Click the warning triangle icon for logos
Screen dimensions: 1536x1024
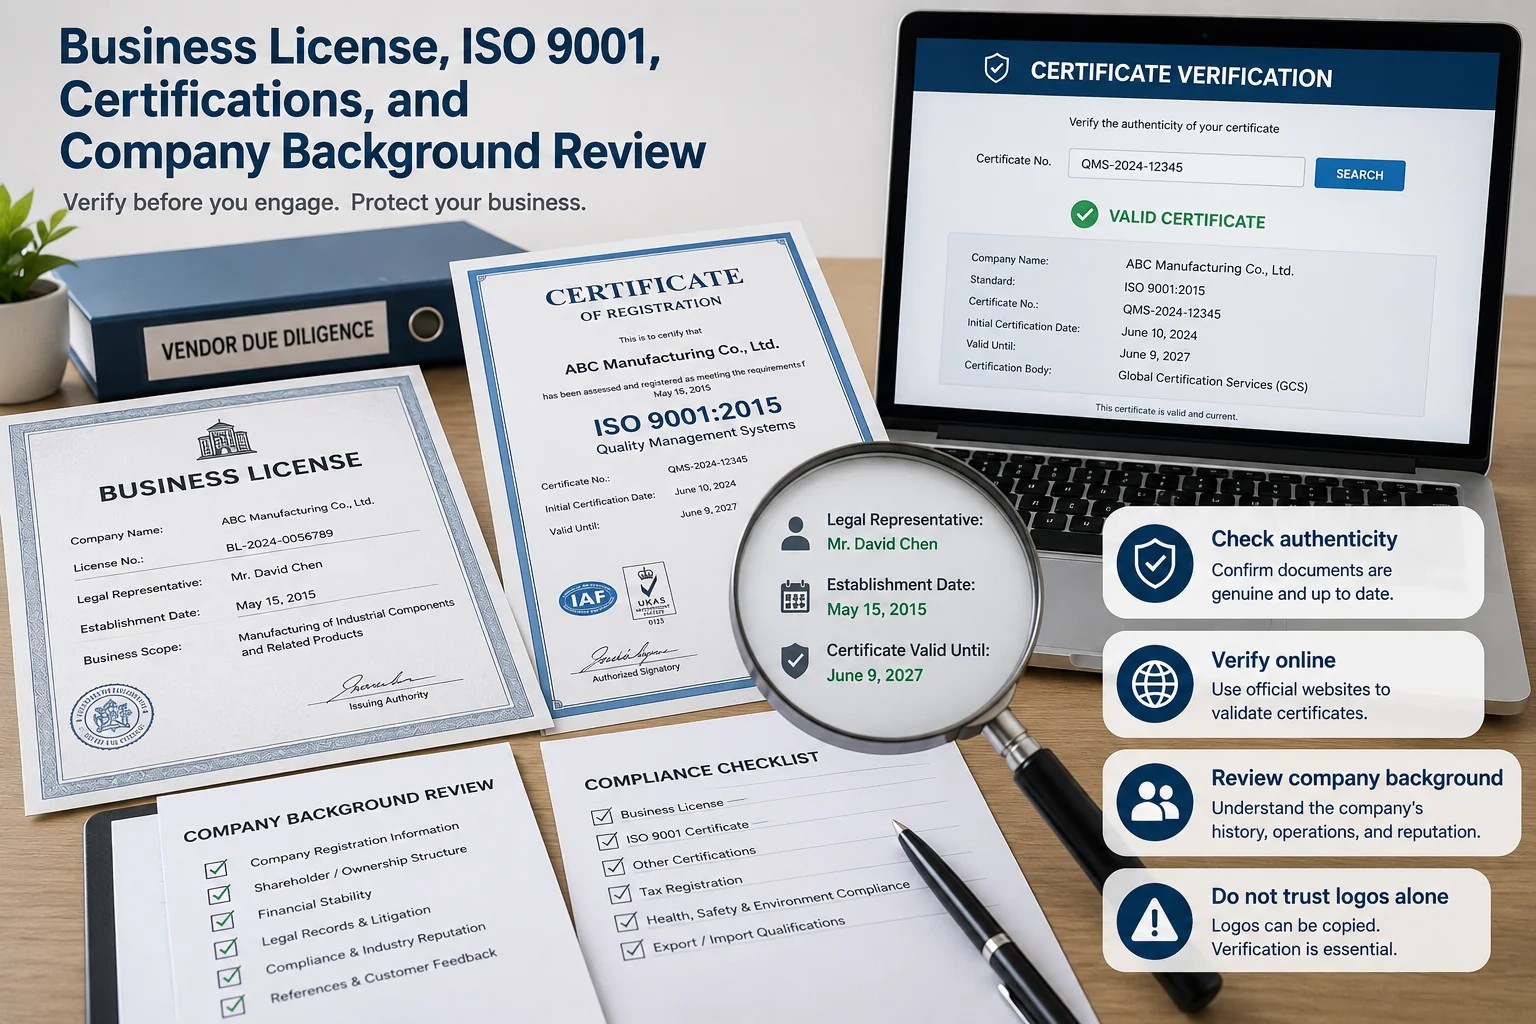(x=1155, y=919)
